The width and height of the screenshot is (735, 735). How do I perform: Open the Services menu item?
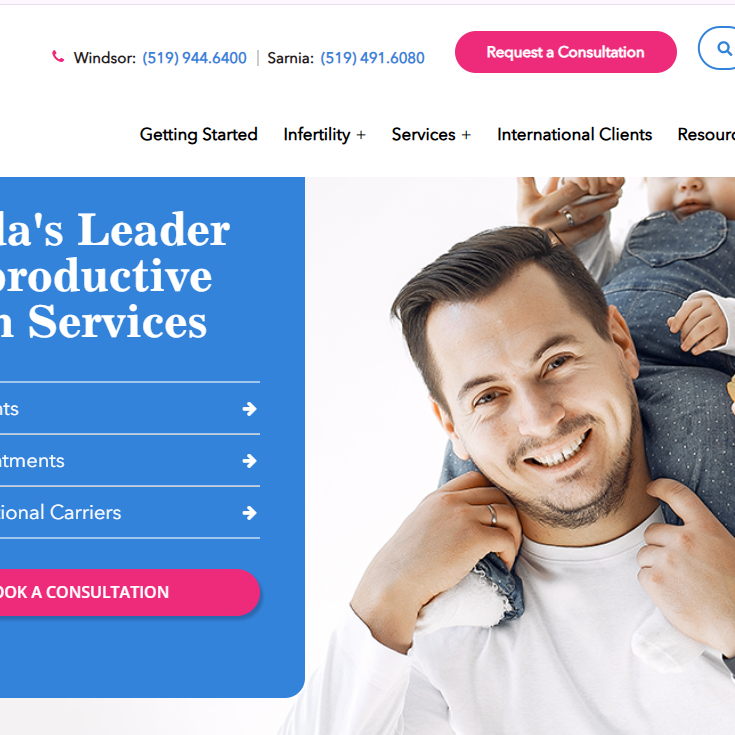point(423,135)
